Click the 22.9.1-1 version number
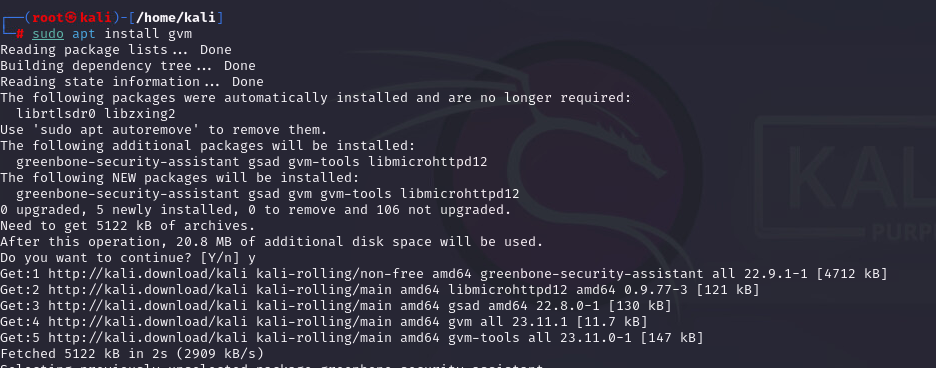The image size is (936, 368). [775, 274]
